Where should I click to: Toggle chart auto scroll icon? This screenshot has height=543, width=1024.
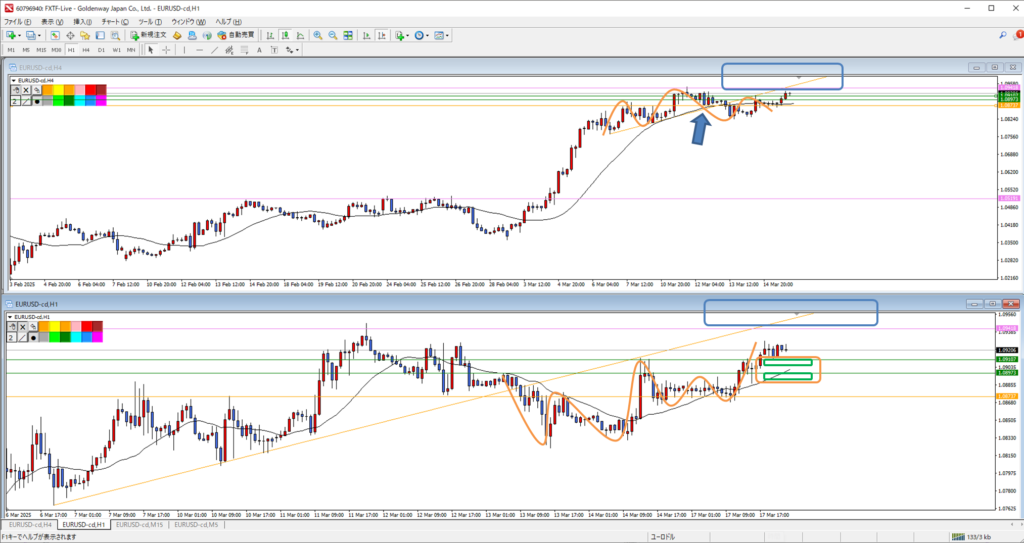point(366,35)
